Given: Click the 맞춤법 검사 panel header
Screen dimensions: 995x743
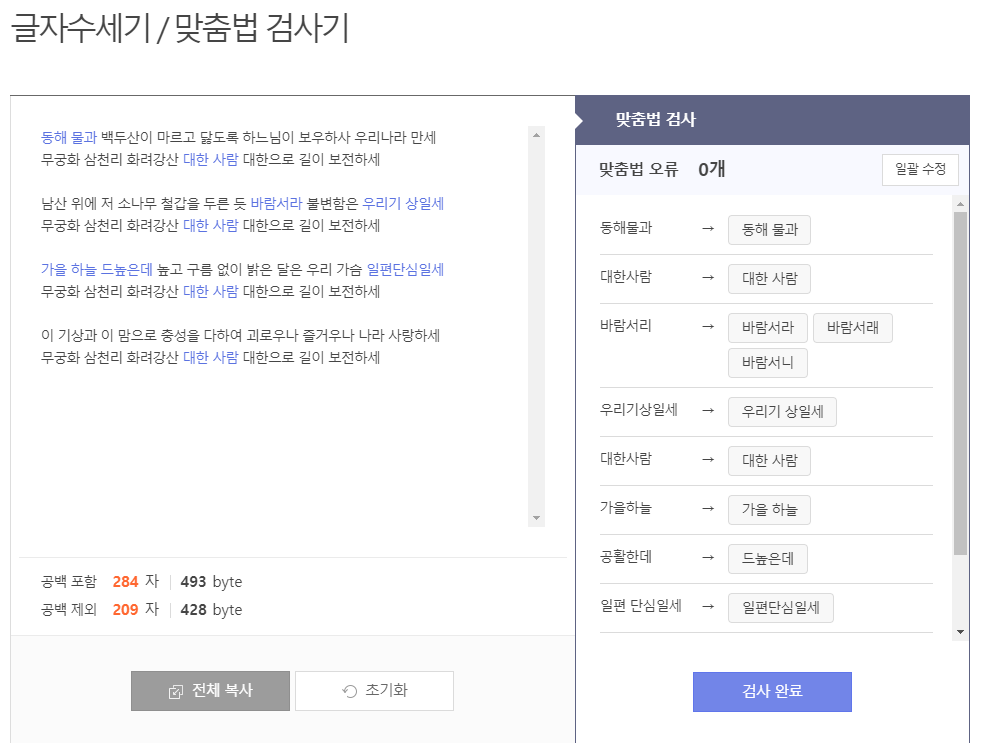Looking at the screenshot, I should [772, 120].
